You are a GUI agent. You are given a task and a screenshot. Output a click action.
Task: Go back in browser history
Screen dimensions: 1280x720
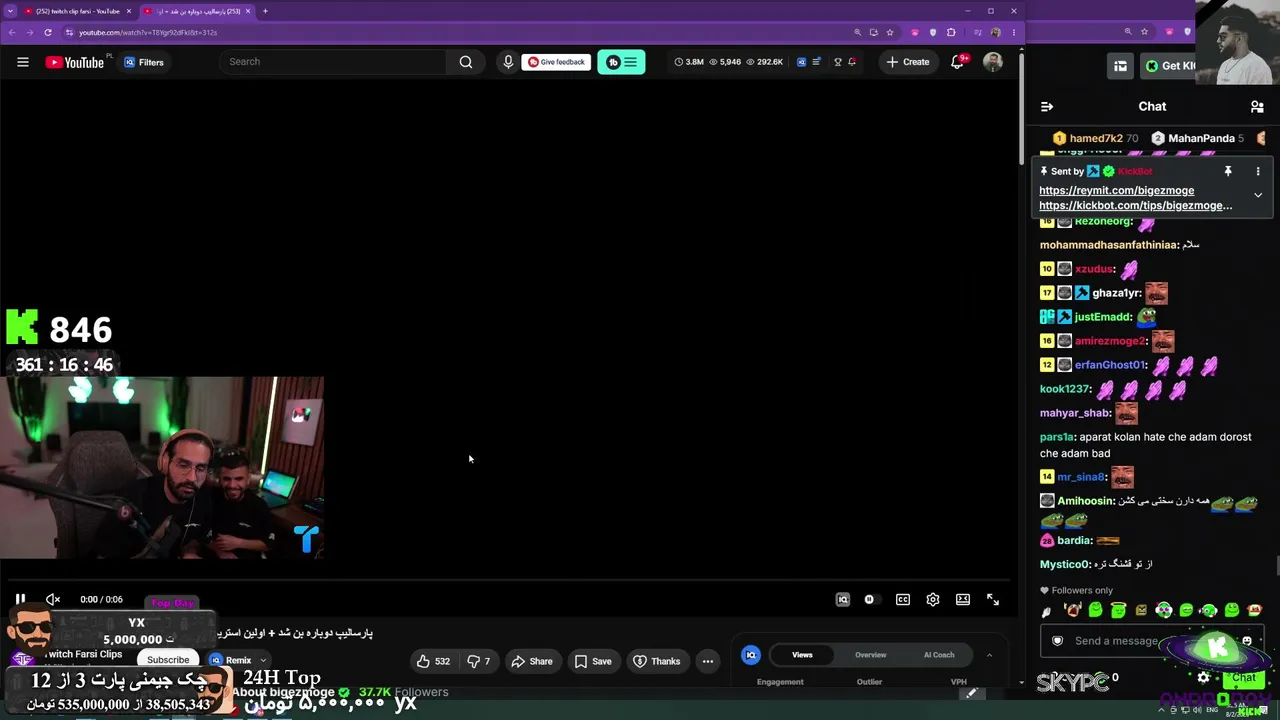(11, 32)
